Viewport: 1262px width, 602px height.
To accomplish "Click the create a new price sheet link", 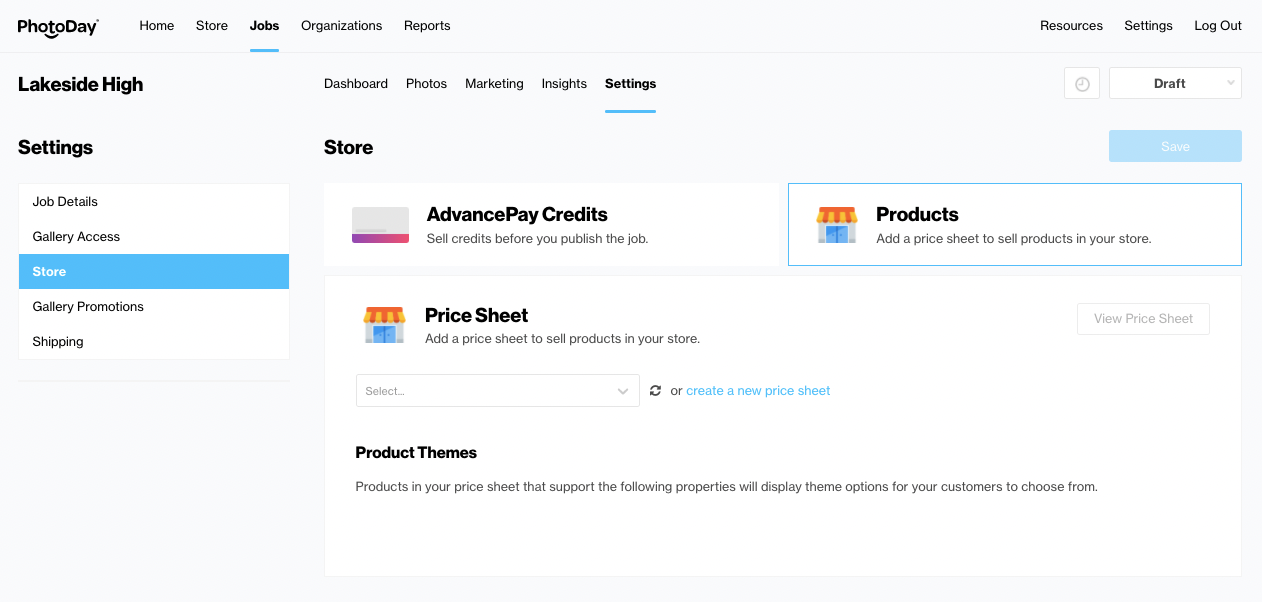I will (x=758, y=391).
